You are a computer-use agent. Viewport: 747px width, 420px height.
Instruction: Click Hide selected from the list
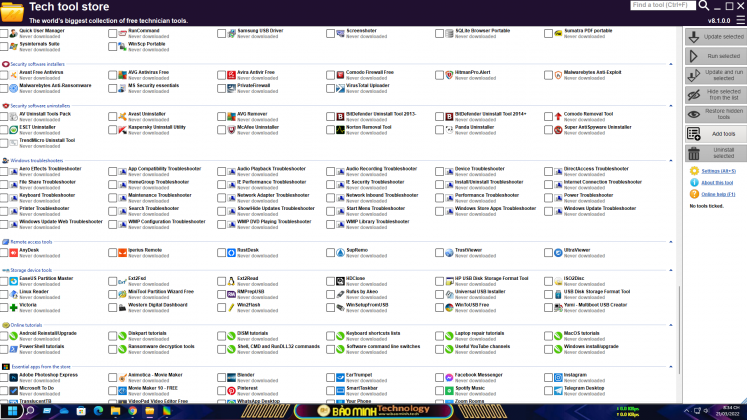click(x=716, y=95)
